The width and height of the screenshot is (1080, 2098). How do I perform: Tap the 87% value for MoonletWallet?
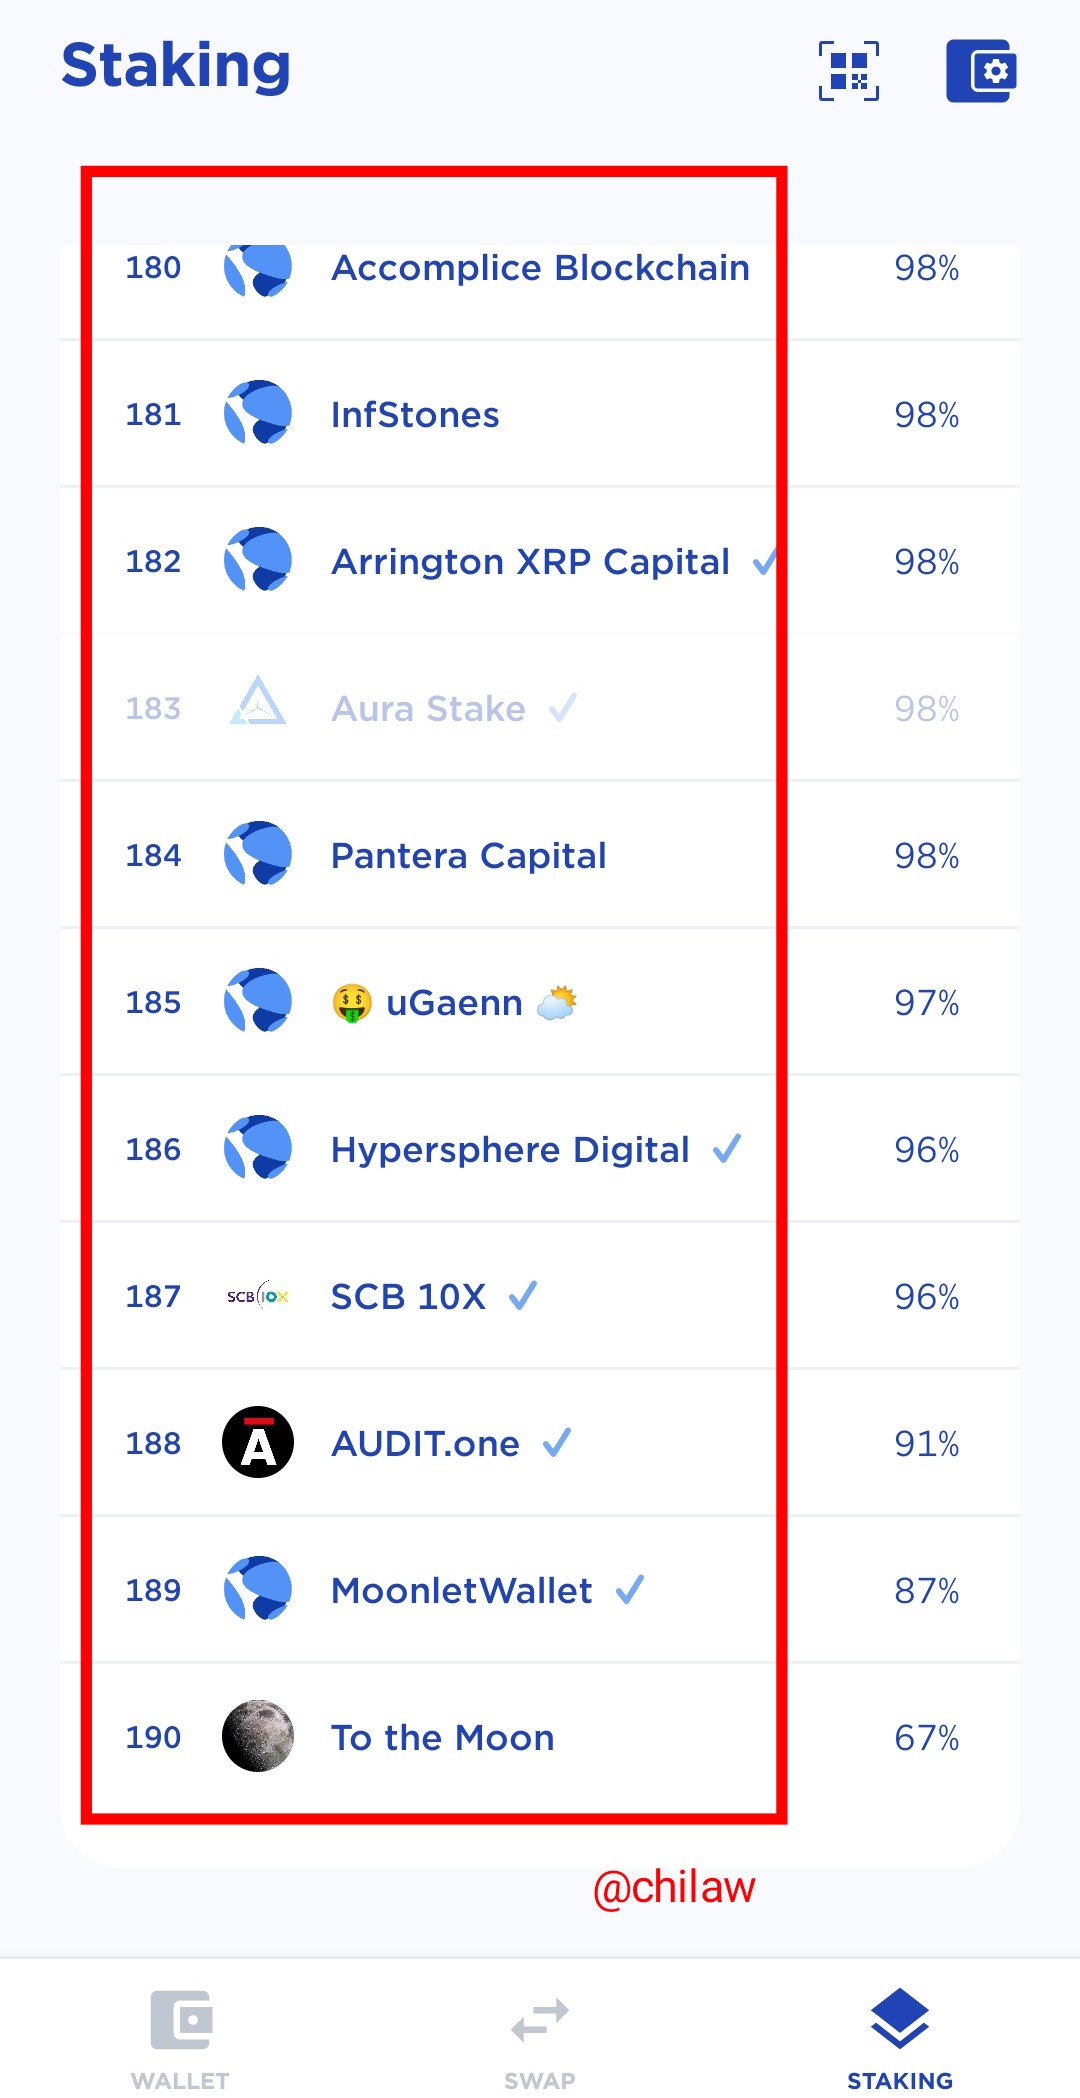927,1590
